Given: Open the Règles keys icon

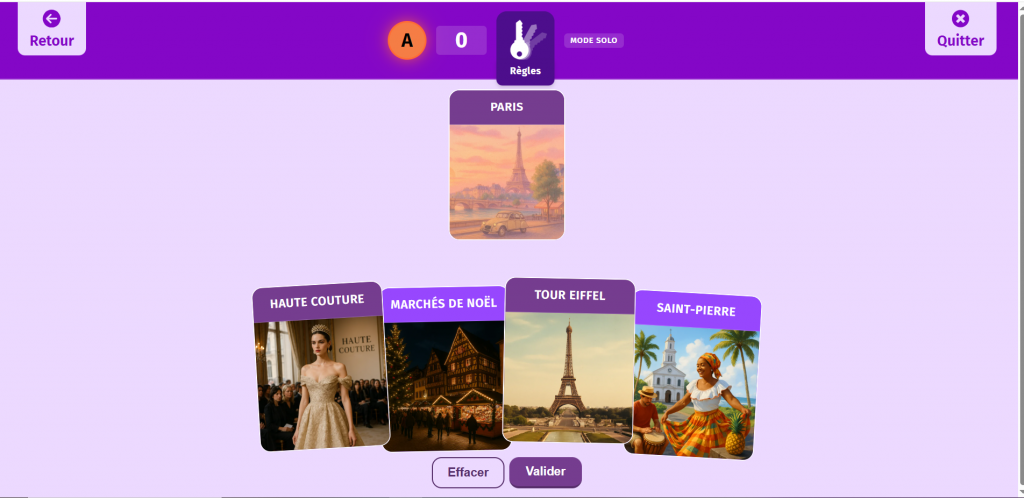Looking at the screenshot, I should click(527, 40).
